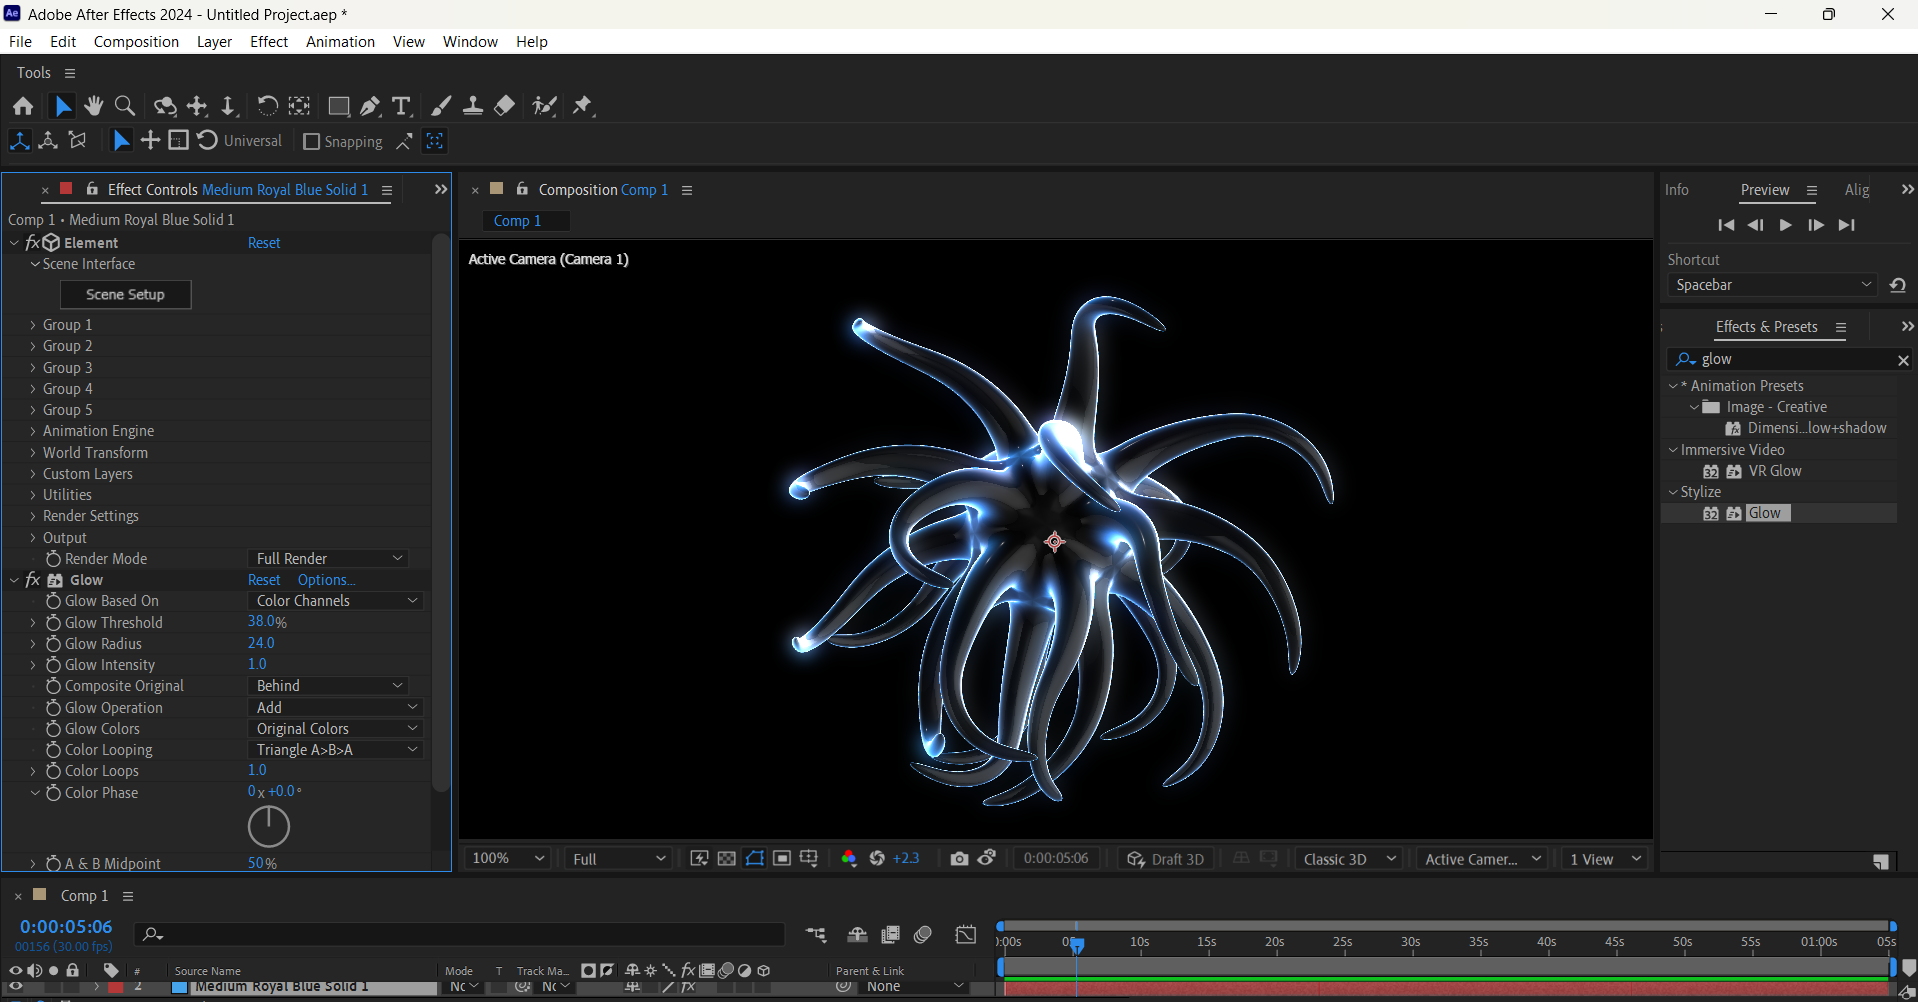The width and height of the screenshot is (1918, 1002).
Task: Select the Brush tool
Action: coord(440,106)
